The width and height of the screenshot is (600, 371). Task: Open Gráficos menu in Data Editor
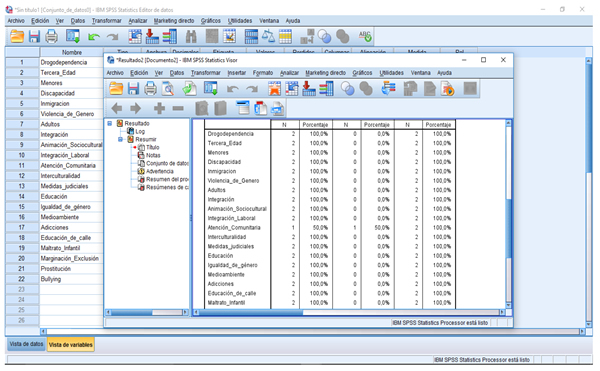click(x=211, y=21)
